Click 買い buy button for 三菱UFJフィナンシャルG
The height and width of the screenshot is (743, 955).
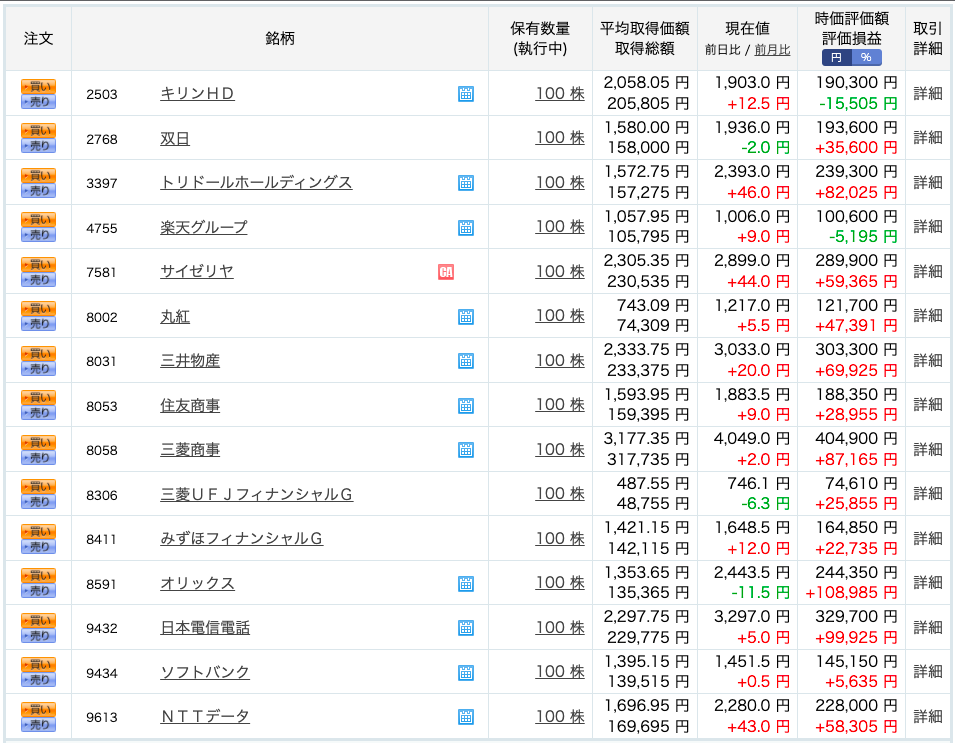click(x=38, y=487)
